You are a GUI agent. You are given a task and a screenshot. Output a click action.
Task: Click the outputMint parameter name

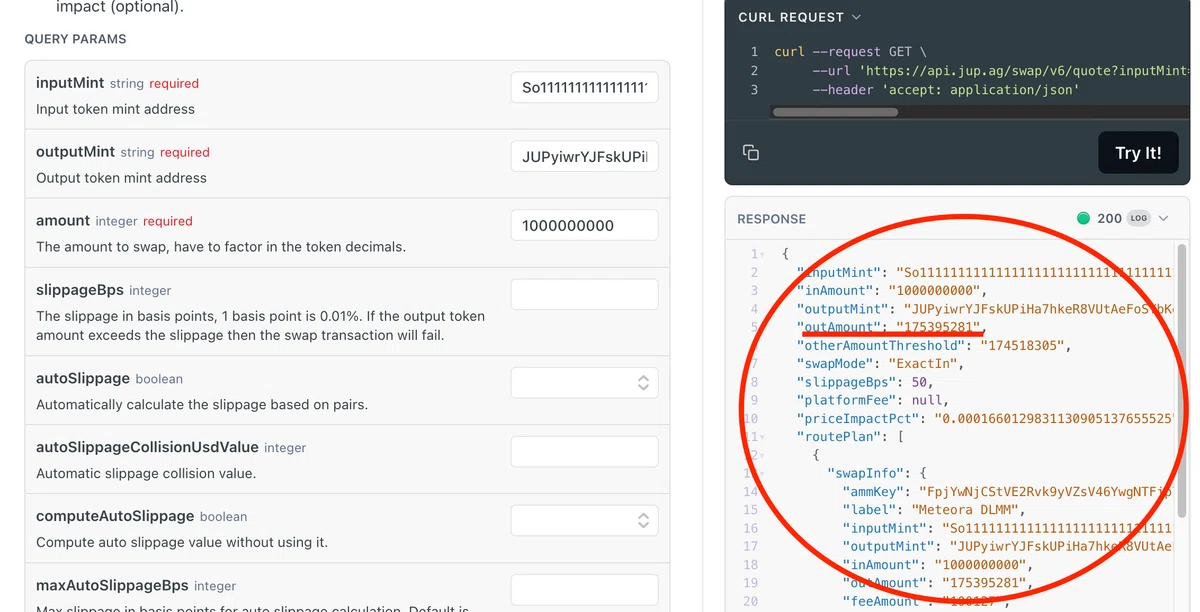pyautogui.click(x=75, y=152)
